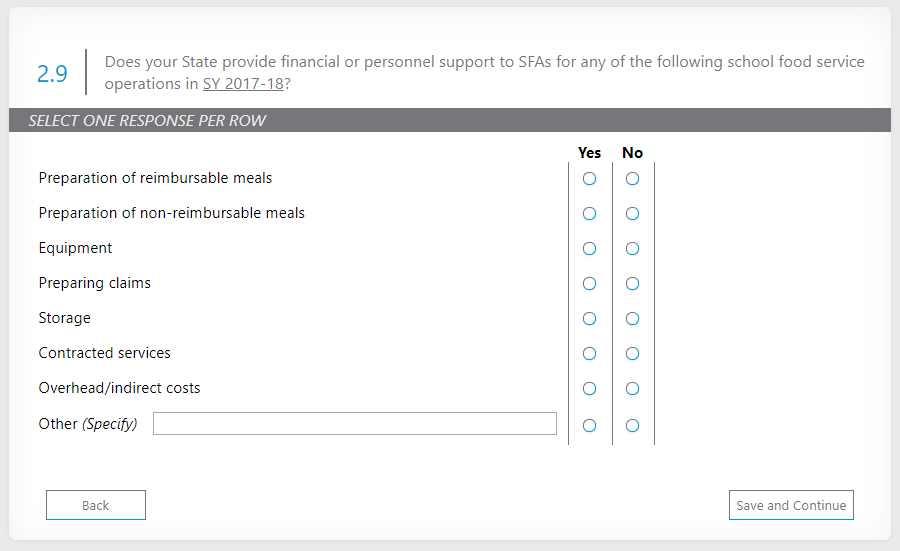Mark Yes for Equipment row

point(589,249)
